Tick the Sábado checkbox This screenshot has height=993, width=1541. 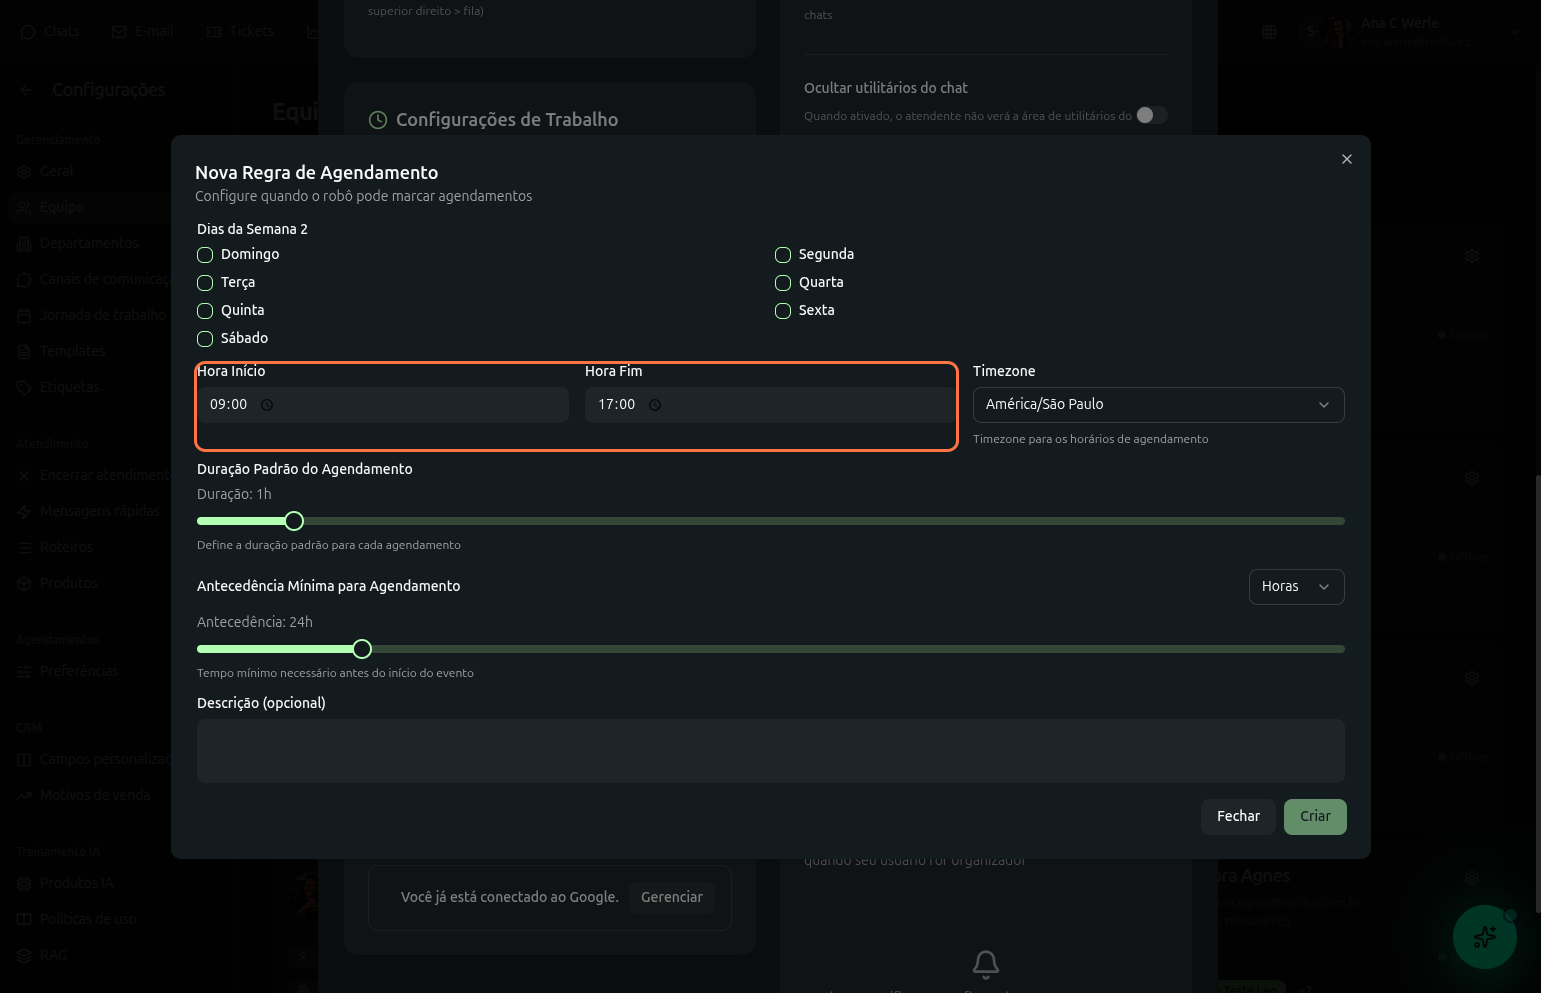point(205,339)
